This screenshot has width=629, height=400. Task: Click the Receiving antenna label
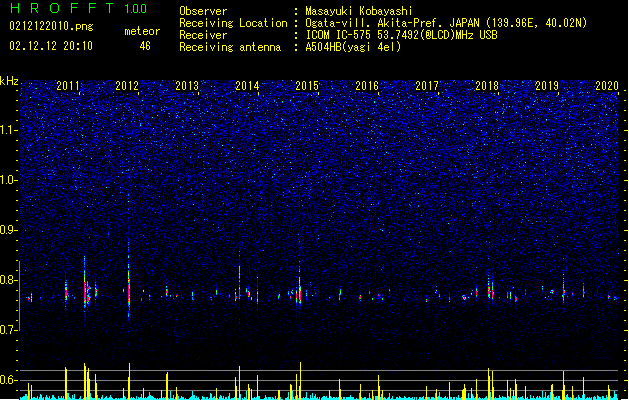tap(230, 47)
